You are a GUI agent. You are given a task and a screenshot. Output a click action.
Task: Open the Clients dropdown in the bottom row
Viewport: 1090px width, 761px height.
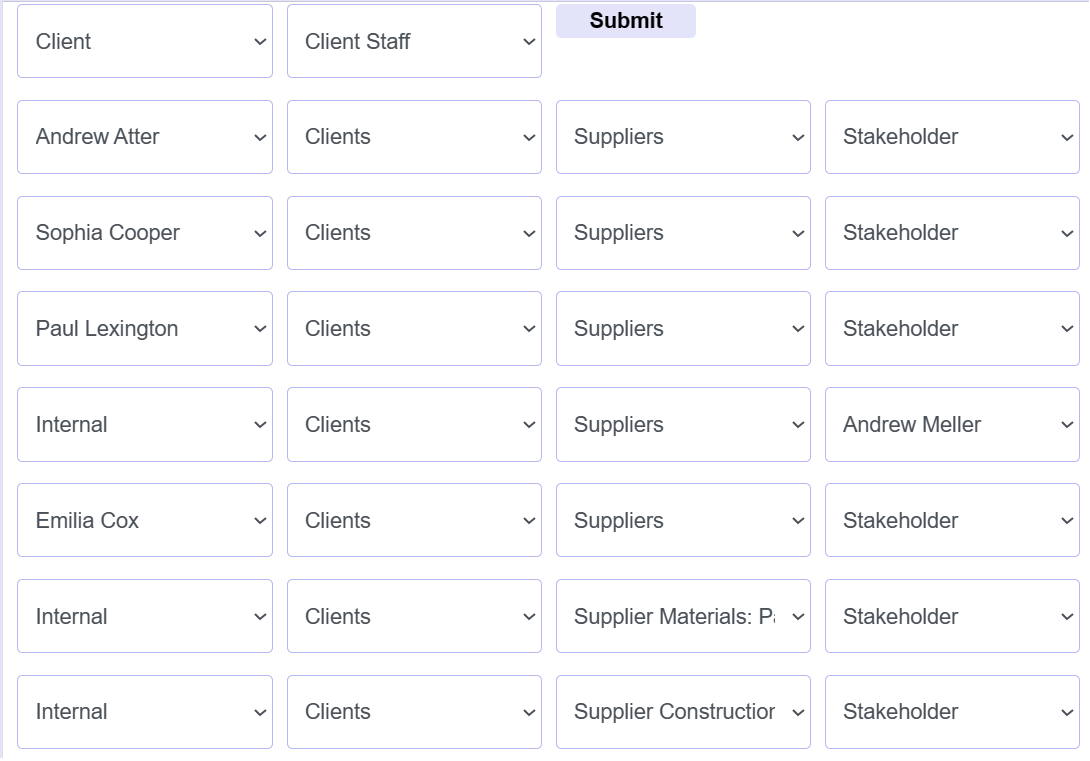point(413,712)
